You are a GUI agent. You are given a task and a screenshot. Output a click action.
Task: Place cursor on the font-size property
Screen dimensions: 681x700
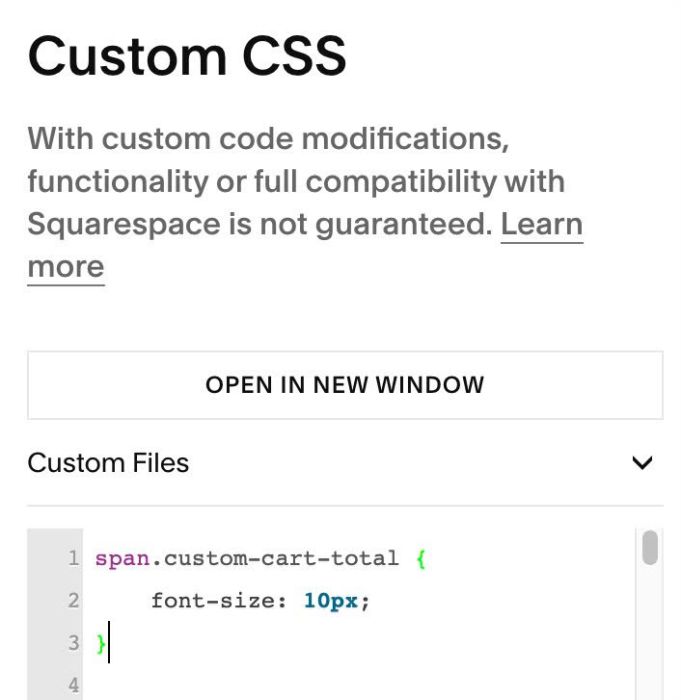click(x=213, y=601)
